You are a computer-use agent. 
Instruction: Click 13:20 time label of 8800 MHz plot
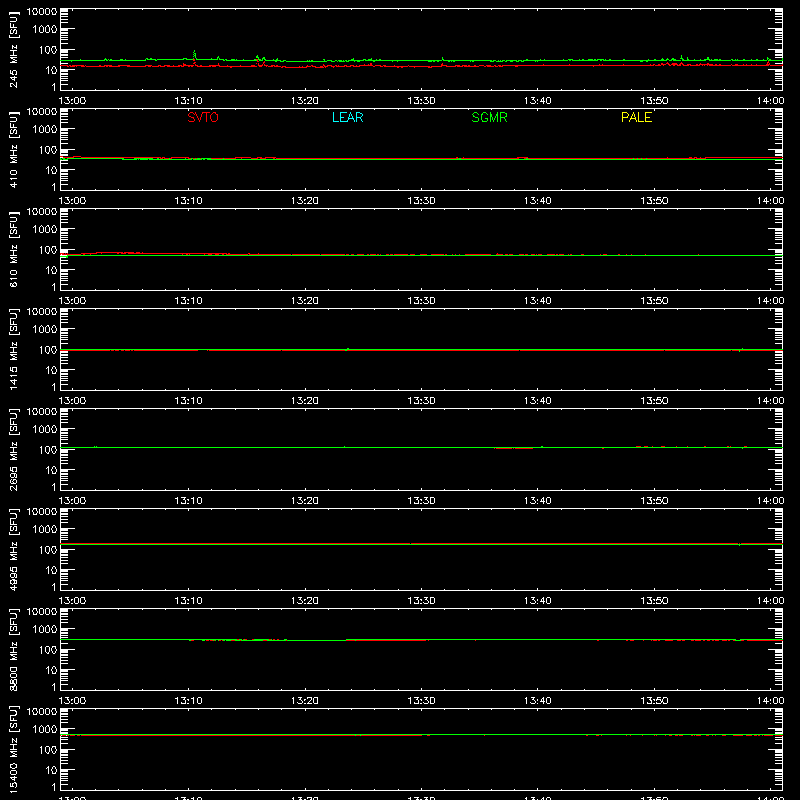305,701
